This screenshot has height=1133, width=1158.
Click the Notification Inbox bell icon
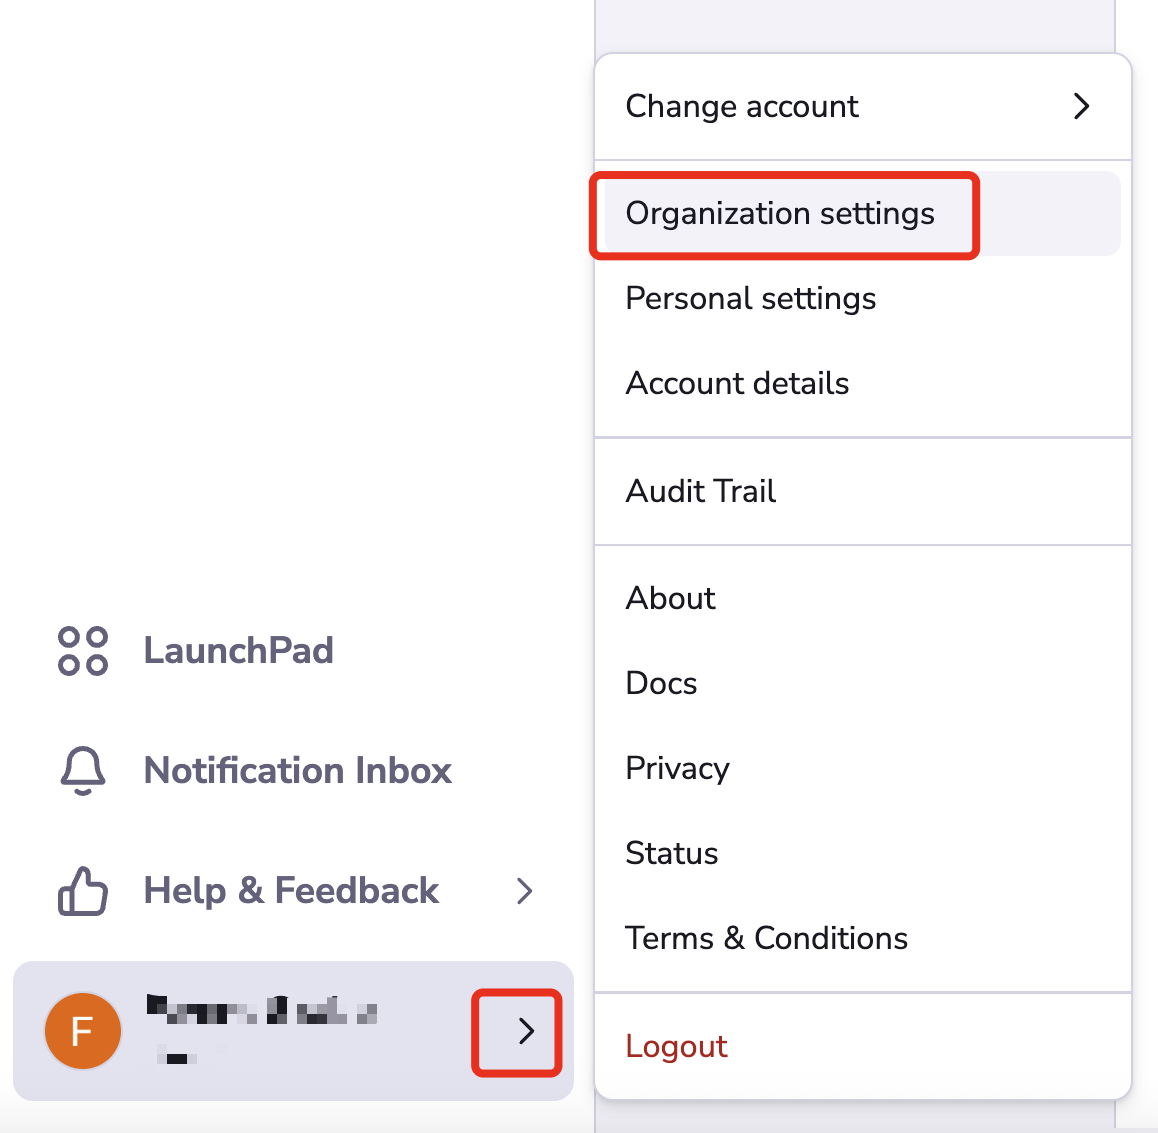(83, 770)
